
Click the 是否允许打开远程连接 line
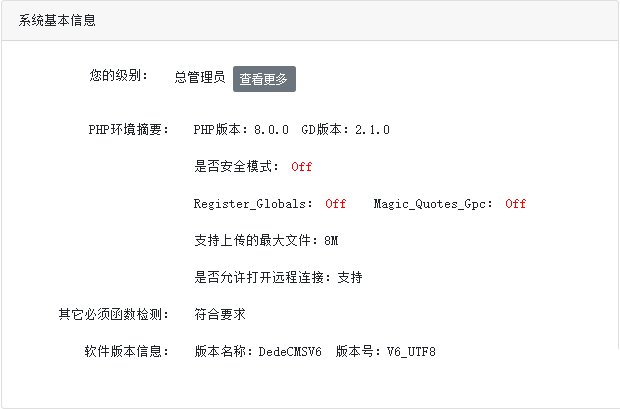[x=277, y=277]
